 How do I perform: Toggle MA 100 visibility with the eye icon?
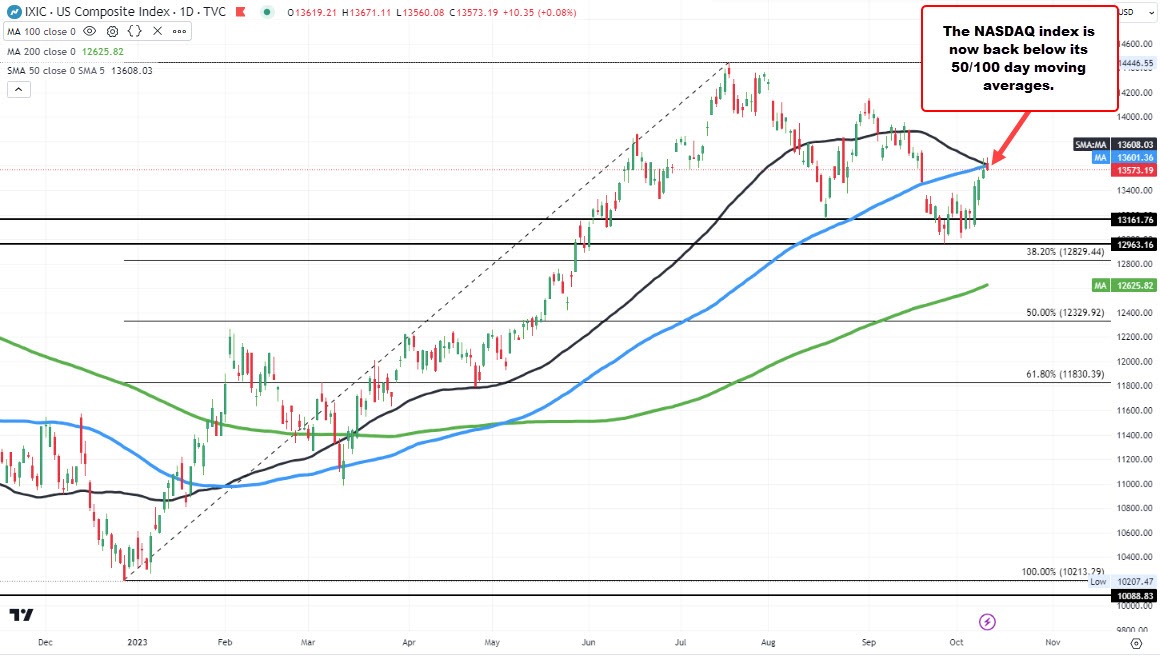(x=90, y=31)
